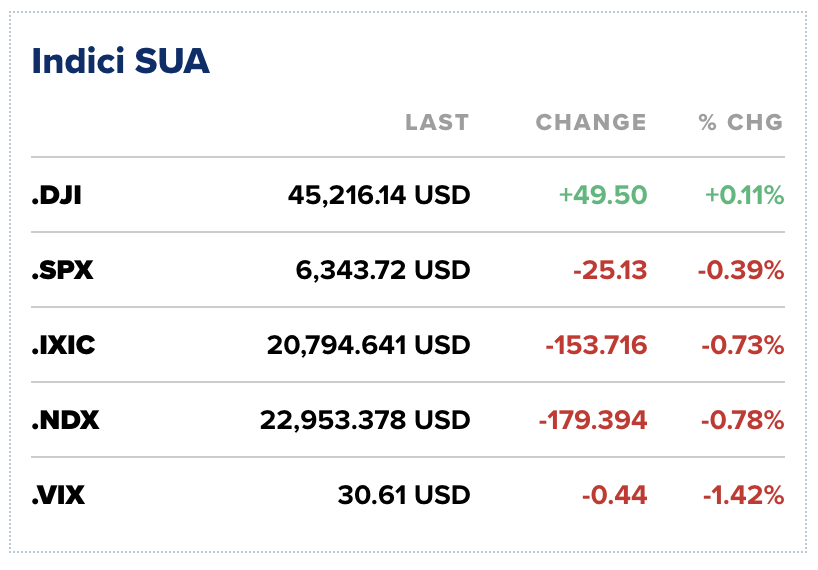Viewport: 818px width, 570px height.
Task: Select the -0.78% percent change
Action: click(x=742, y=420)
